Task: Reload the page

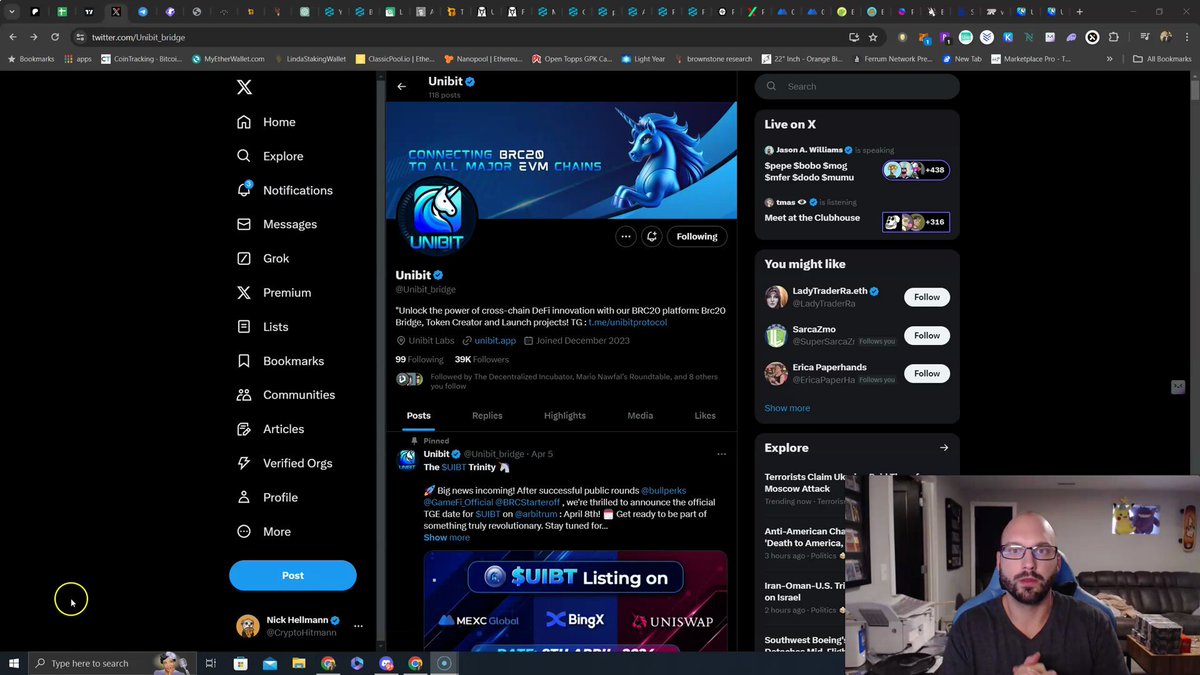Action: (x=55, y=37)
